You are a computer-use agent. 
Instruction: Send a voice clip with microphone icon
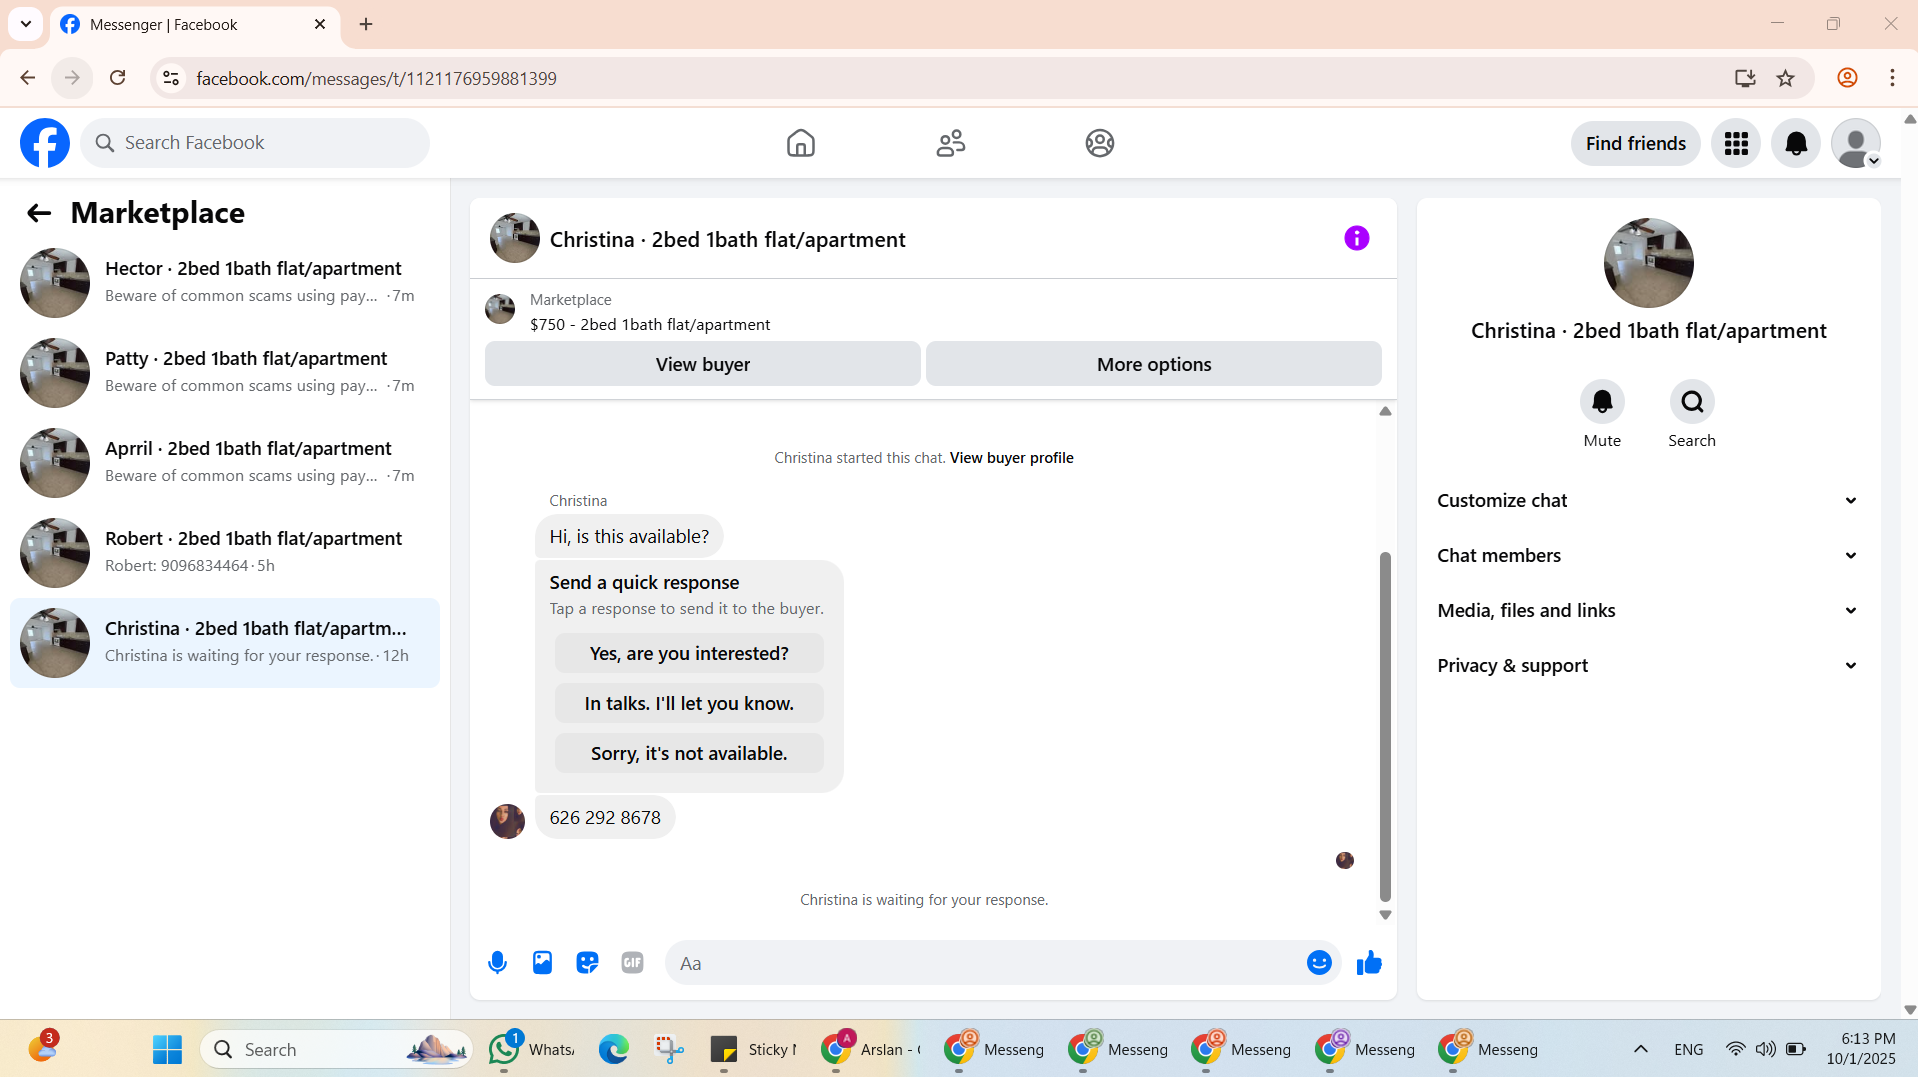point(497,963)
